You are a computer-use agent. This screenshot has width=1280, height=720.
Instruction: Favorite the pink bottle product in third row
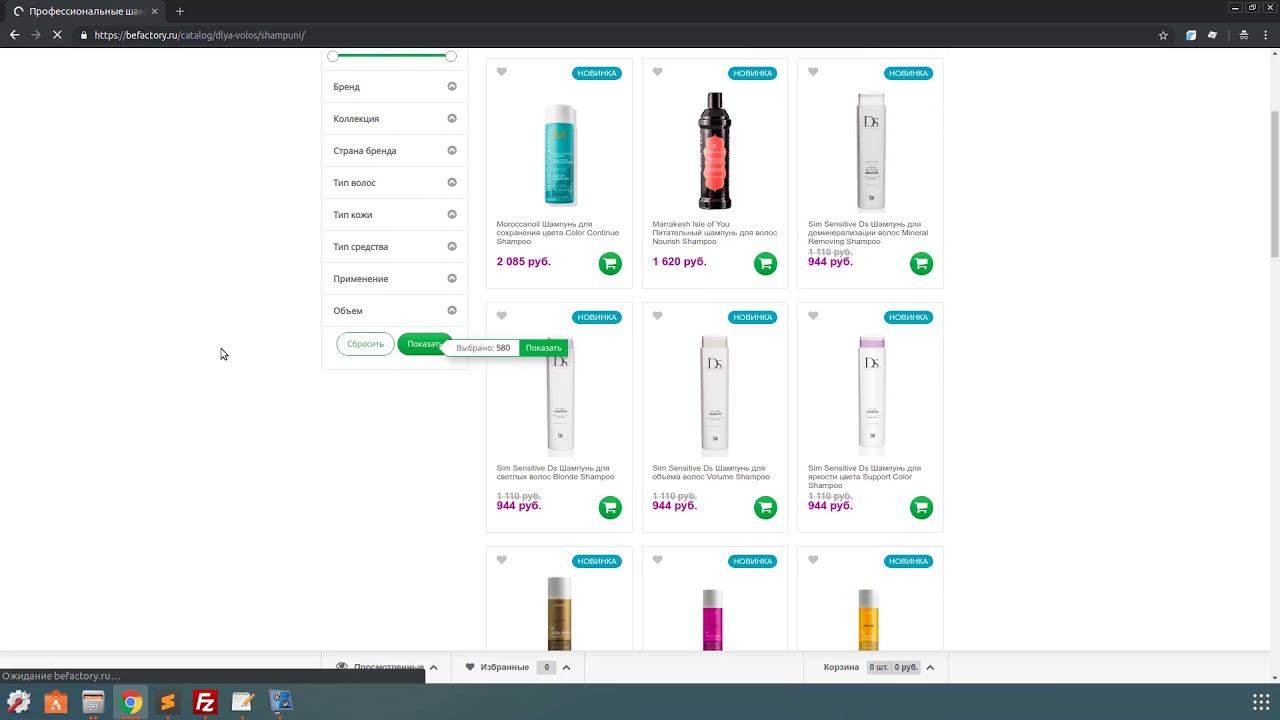[657, 560]
